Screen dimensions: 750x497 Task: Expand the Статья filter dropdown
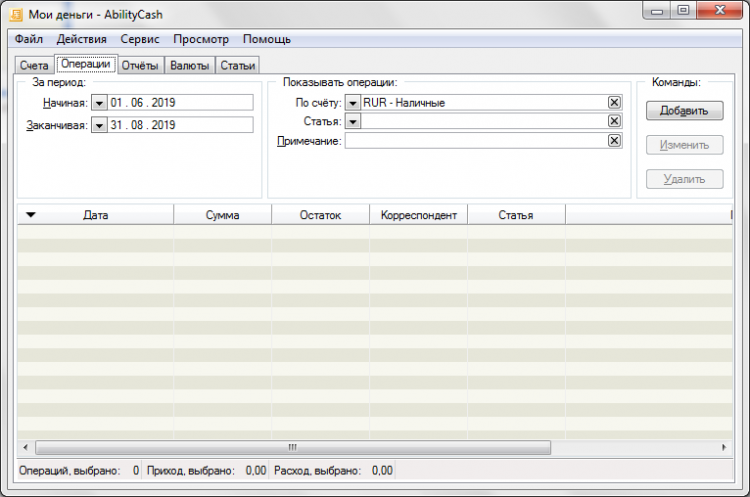pos(352,122)
